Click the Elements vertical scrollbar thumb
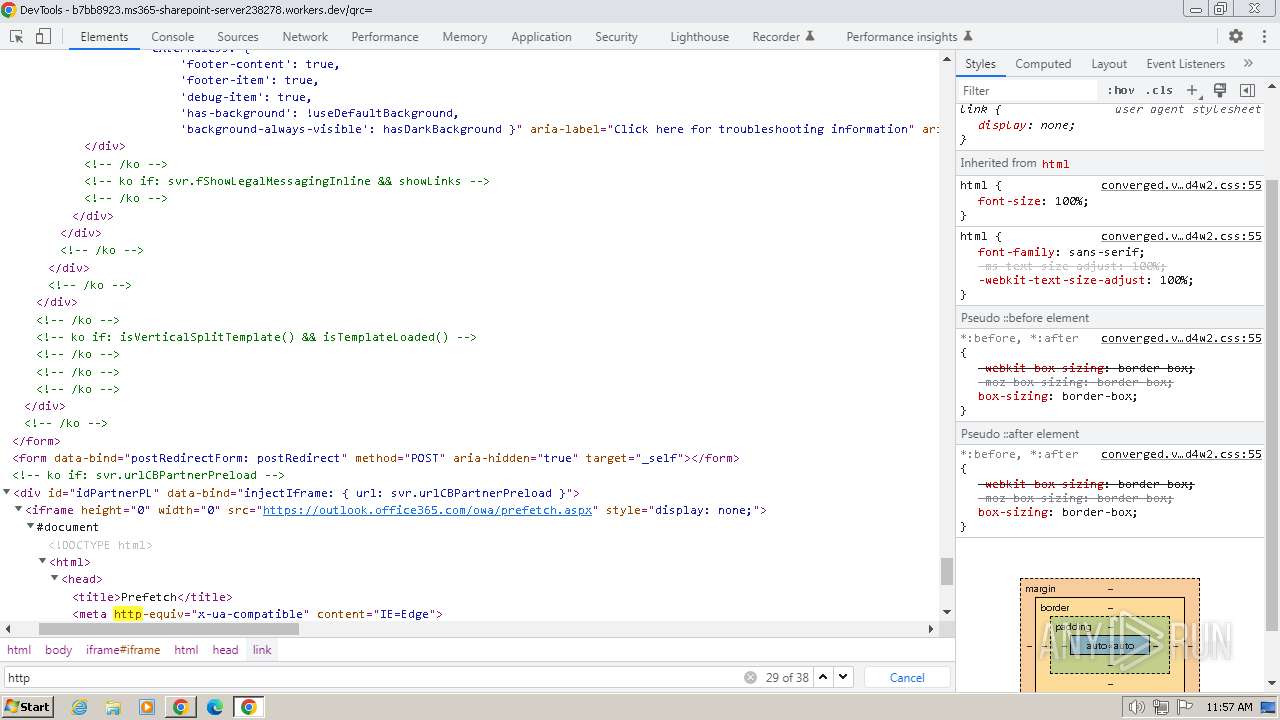Viewport: 1280px width, 720px height. [x=946, y=571]
